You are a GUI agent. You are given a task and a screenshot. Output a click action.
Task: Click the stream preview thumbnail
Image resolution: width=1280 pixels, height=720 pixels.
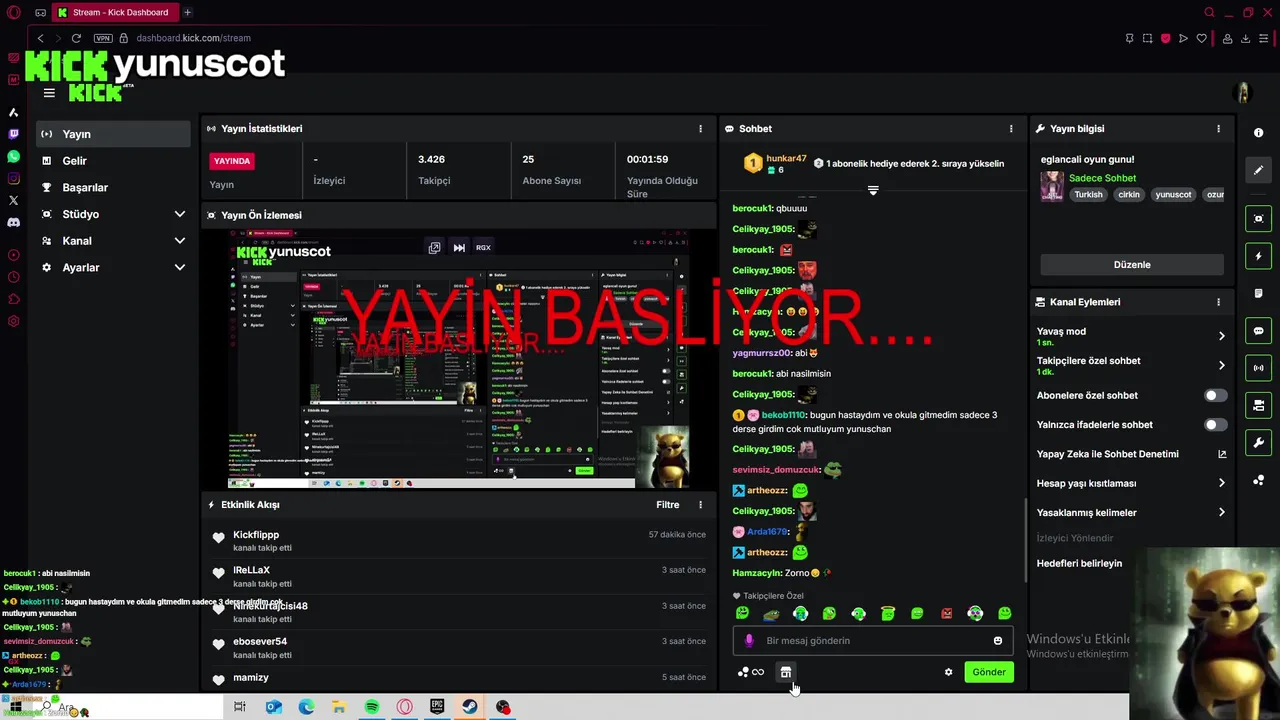[x=459, y=359]
